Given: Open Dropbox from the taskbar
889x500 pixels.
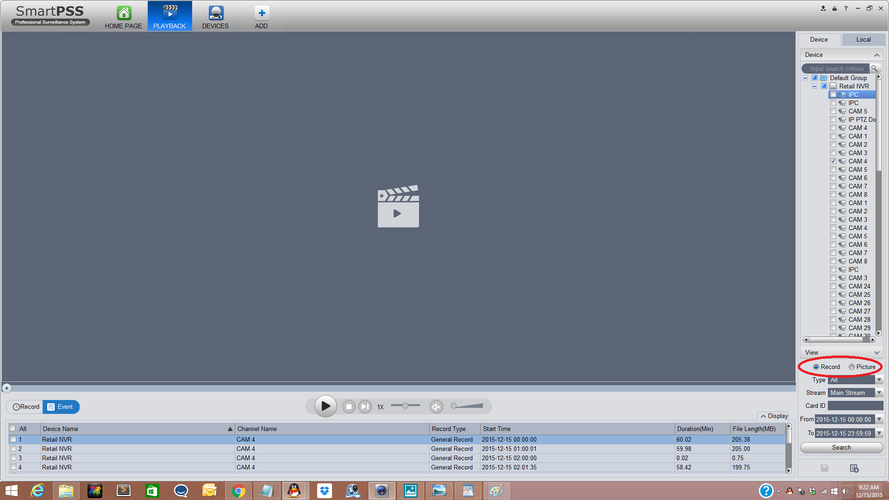Looking at the screenshot, I should tap(325, 490).
